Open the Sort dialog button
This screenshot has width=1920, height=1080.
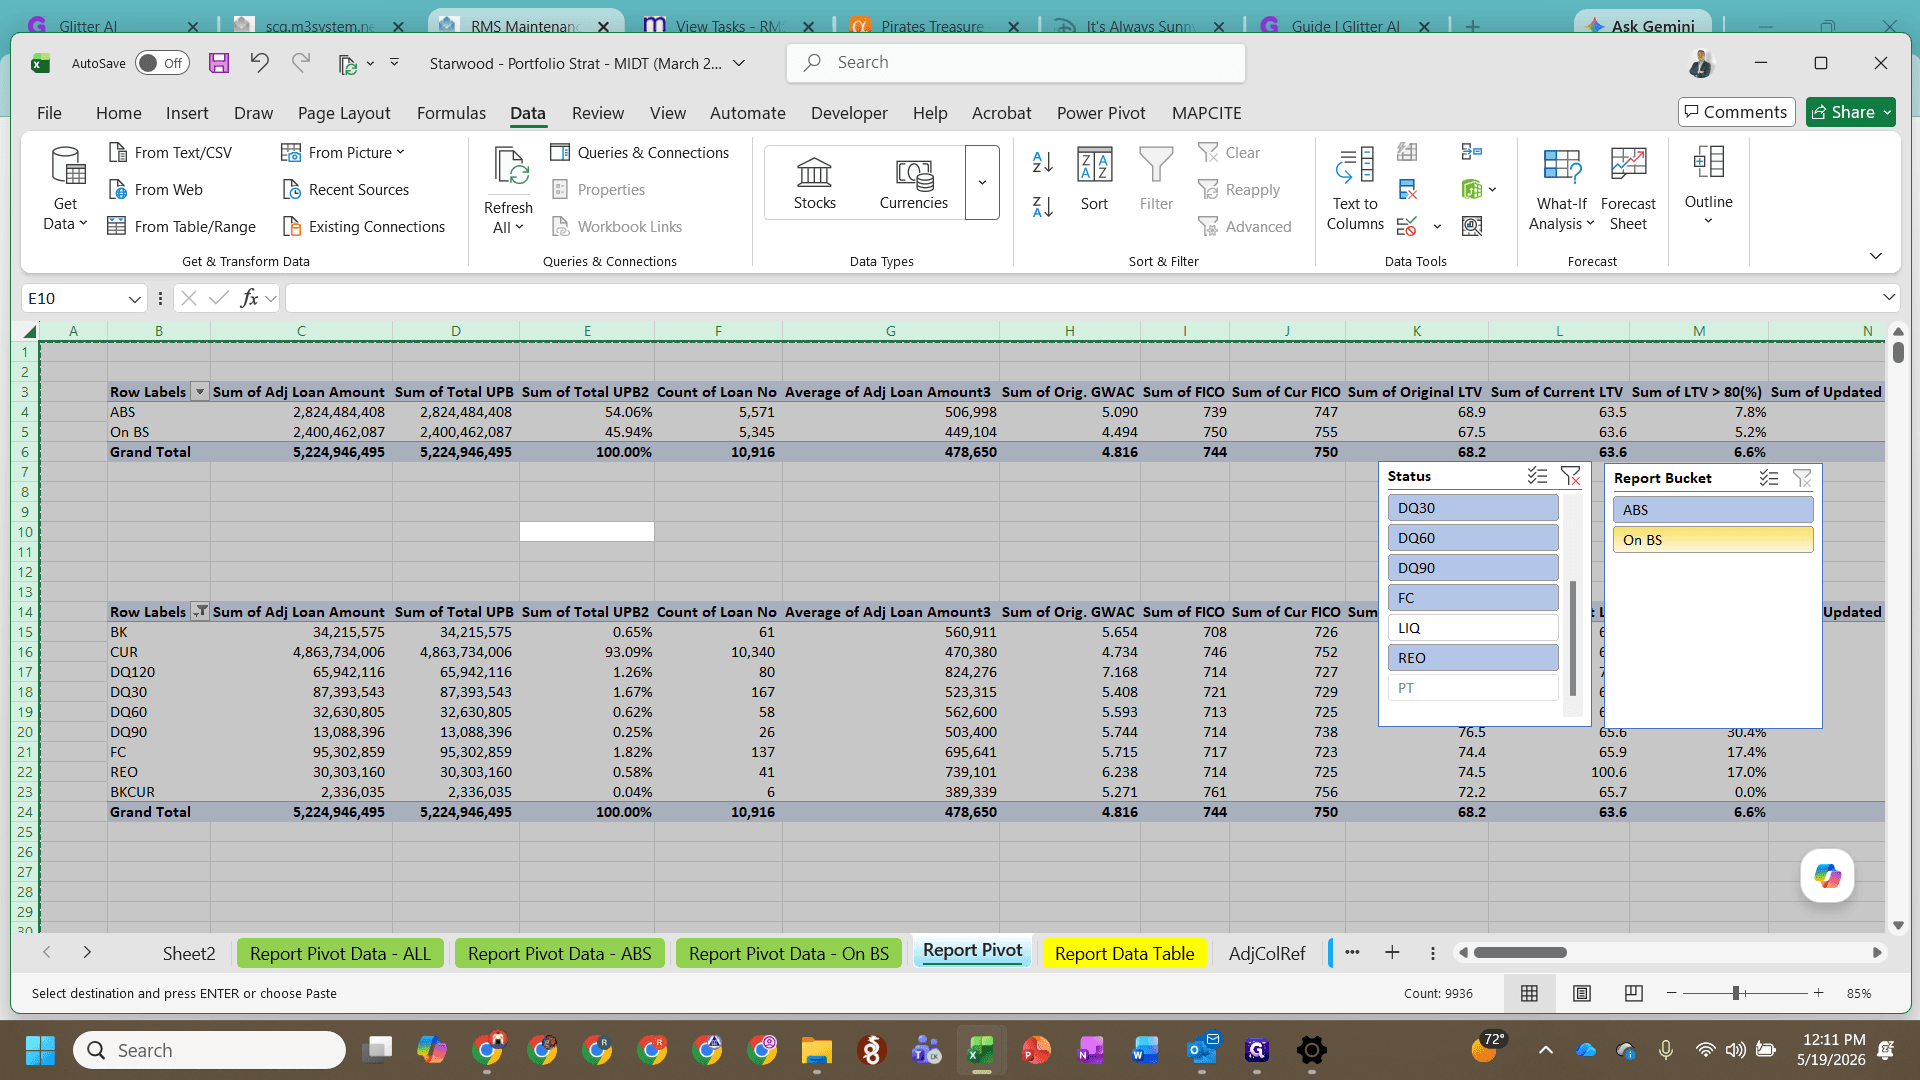pos(1094,179)
